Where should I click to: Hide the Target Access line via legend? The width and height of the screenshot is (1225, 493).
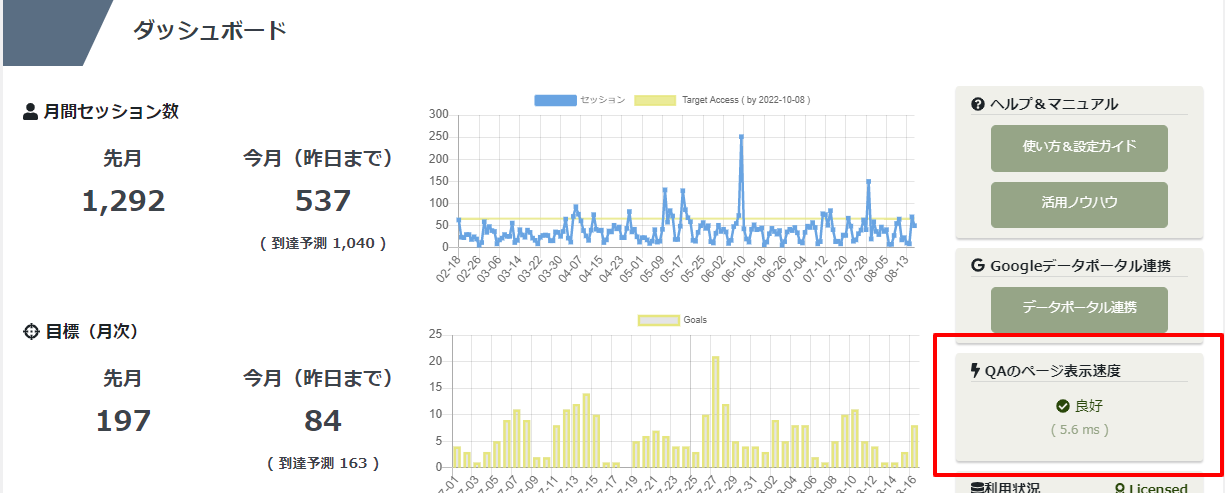[x=656, y=100]
